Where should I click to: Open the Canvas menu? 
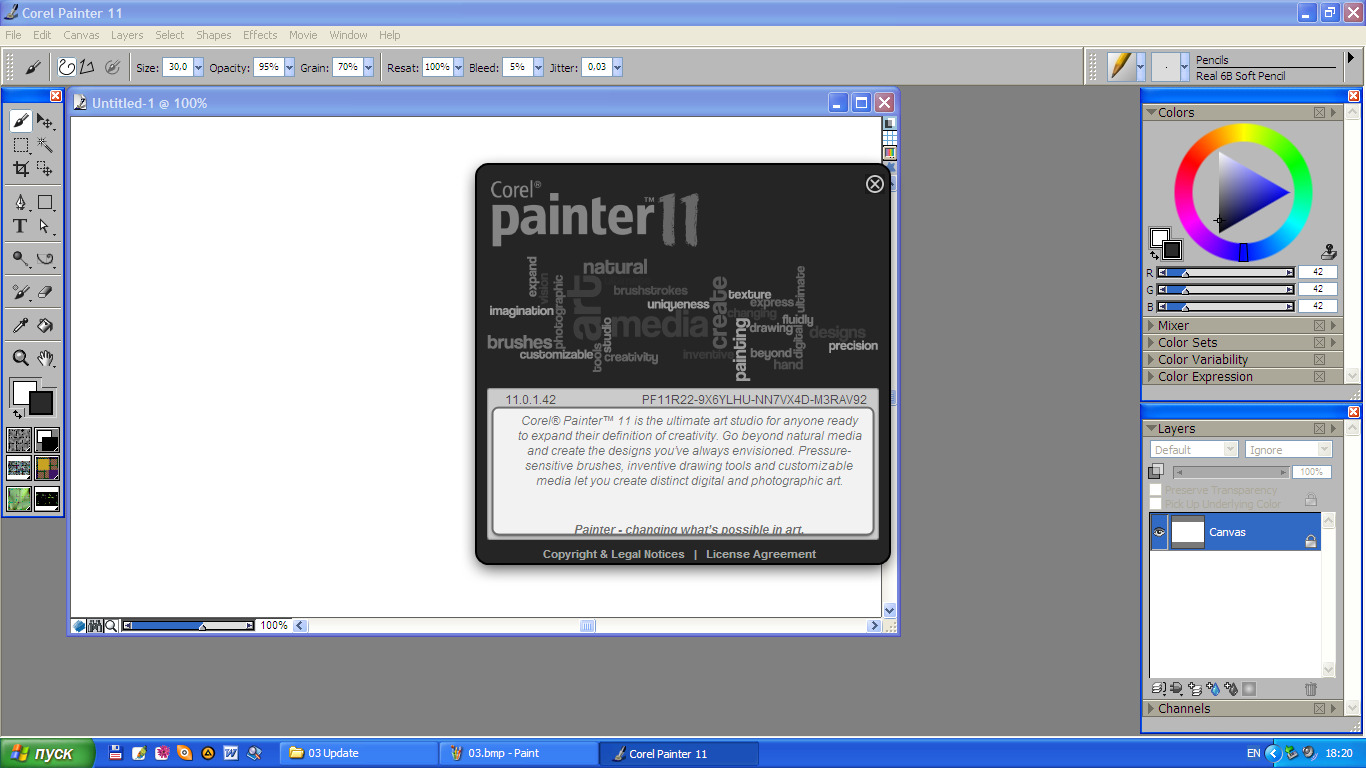[81, 35]
